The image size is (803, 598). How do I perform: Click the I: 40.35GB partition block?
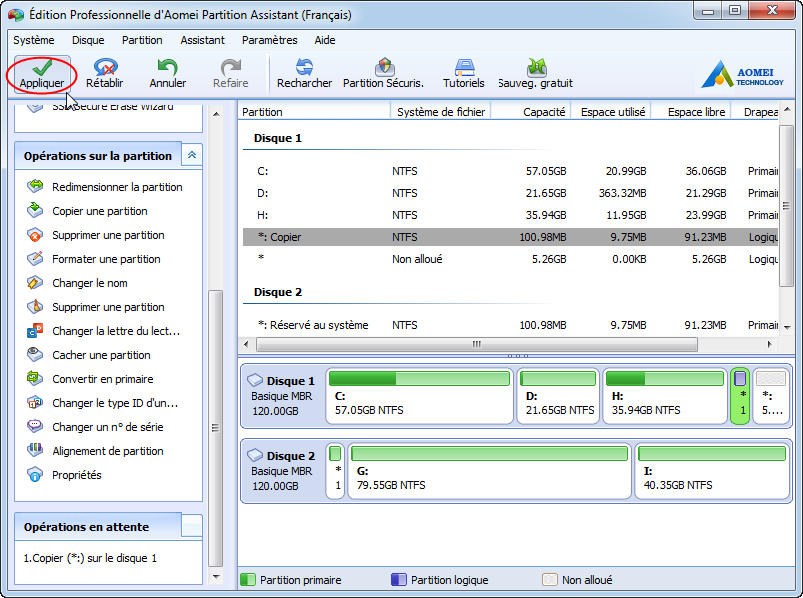pyautogui.click(x=712, y=471)
